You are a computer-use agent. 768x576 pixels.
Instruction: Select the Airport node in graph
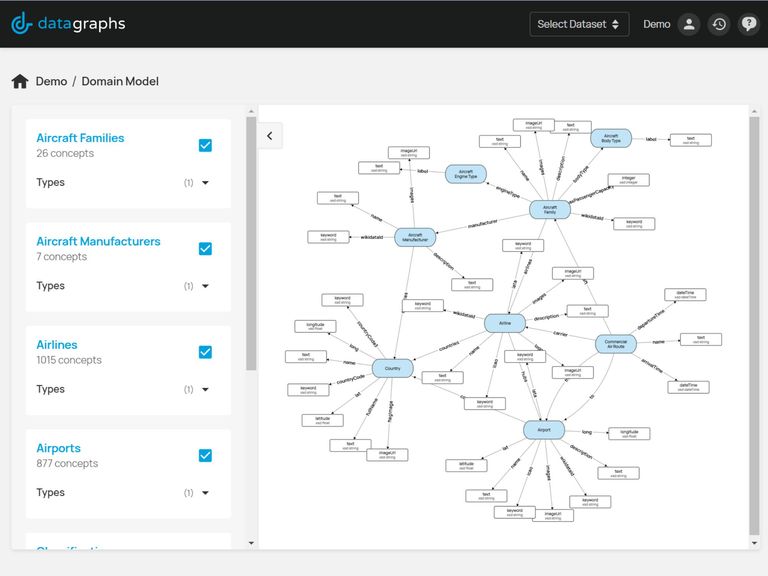coord(544,430)
